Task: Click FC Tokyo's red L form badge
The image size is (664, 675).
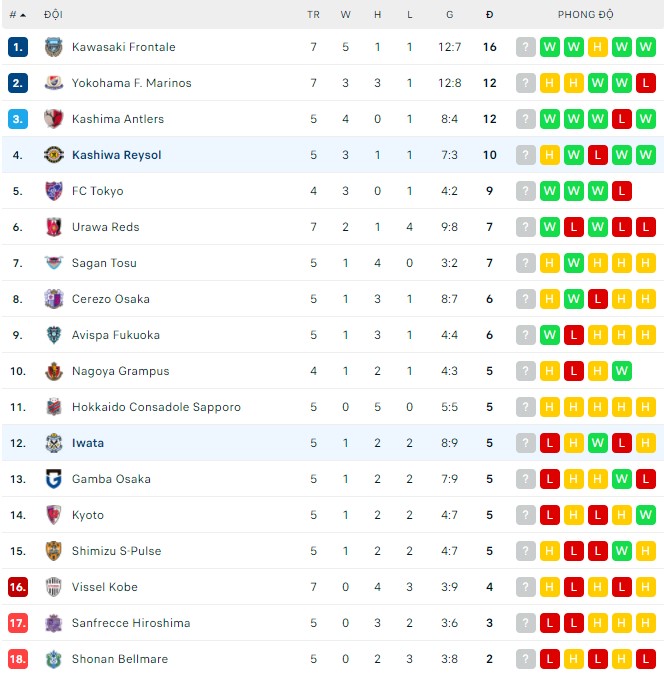Action: [x=622, y=191]
